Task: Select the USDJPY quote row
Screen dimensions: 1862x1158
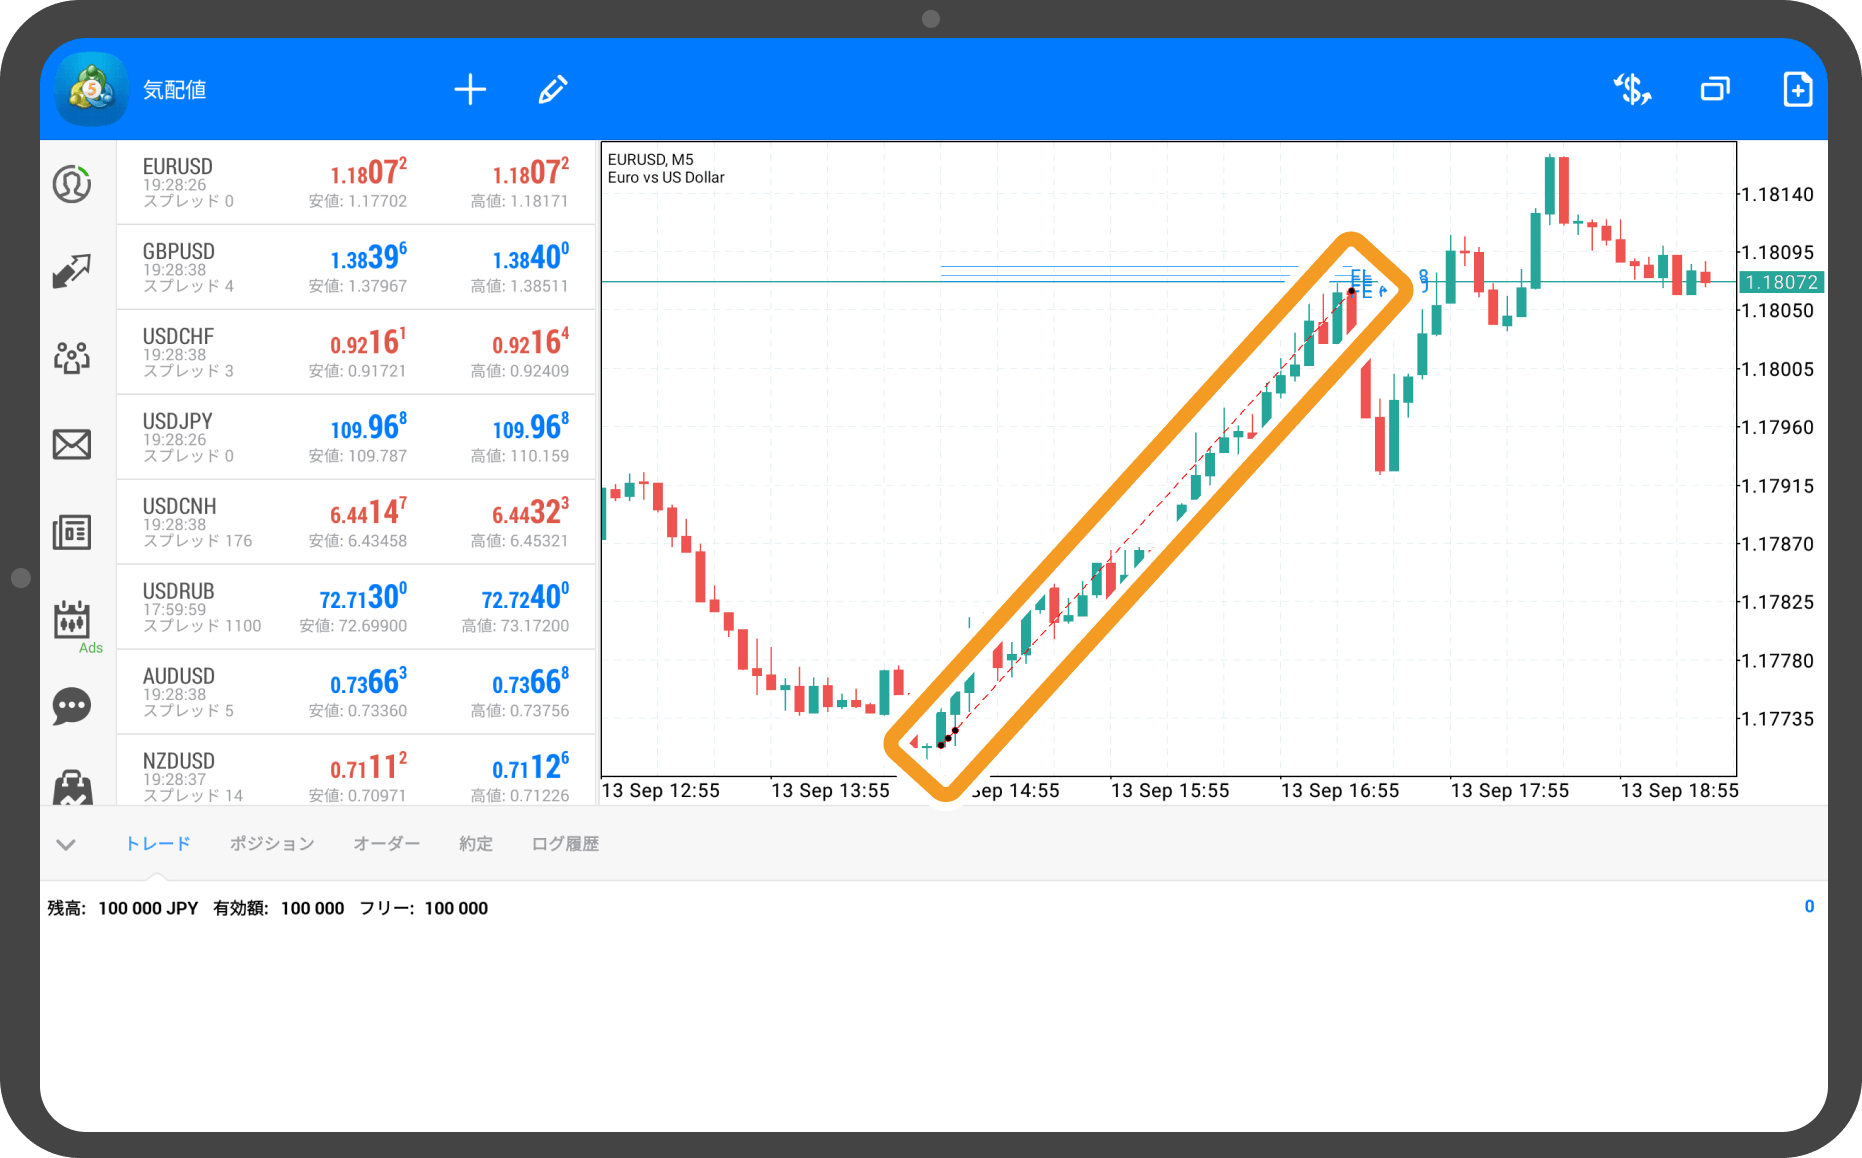Action: coord(356,438)
